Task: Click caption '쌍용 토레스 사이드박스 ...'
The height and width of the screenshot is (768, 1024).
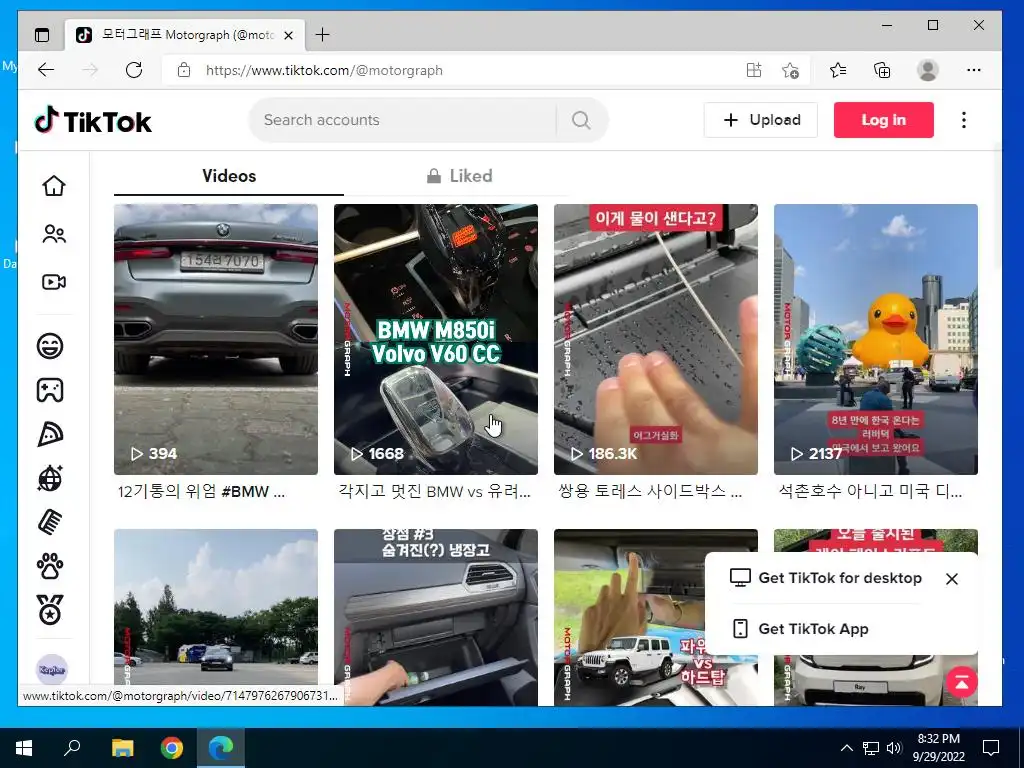Action: [650, 492]
